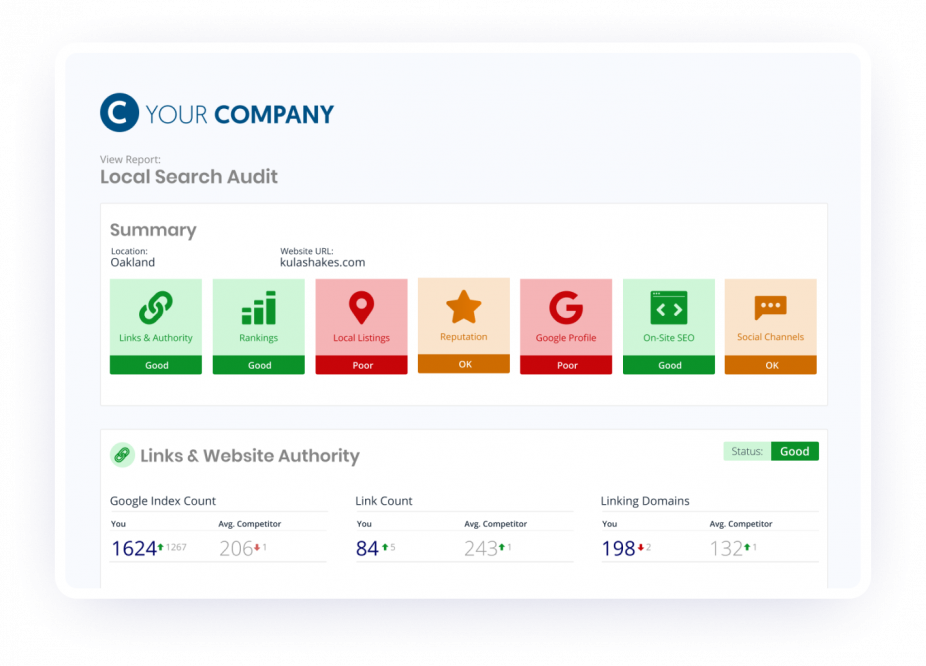Click red down arrow next to 198

640,548
